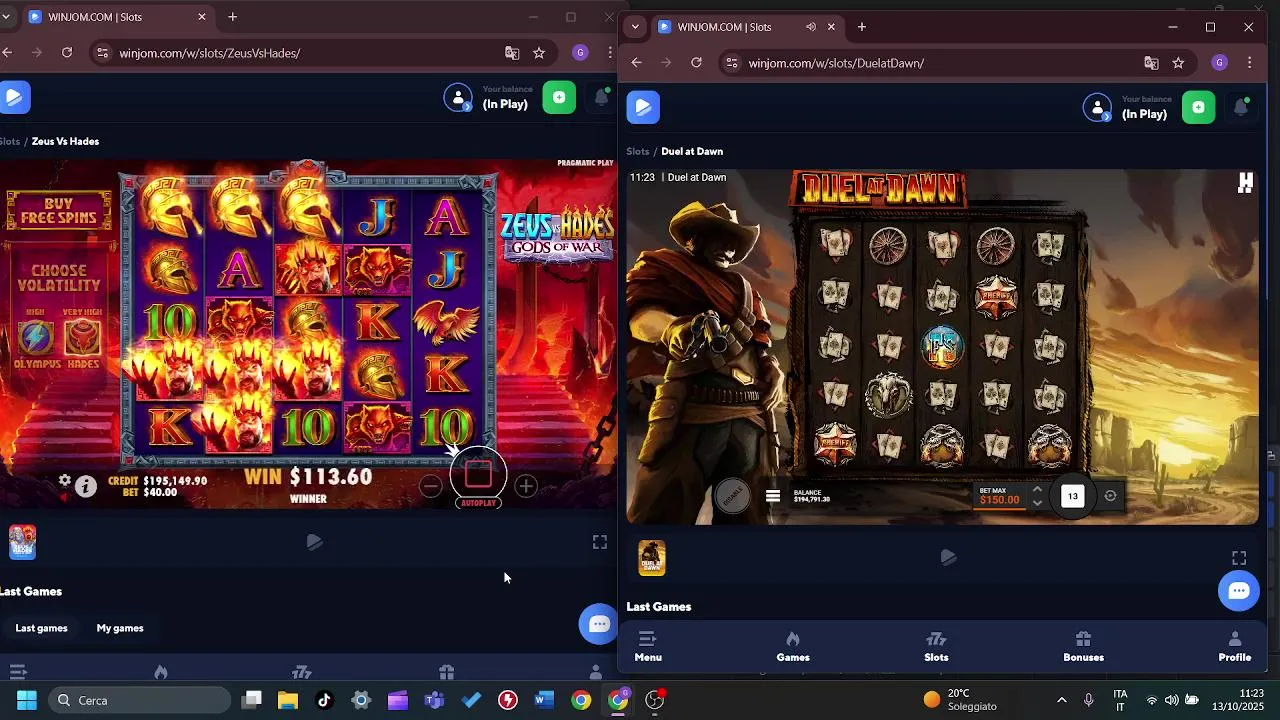Open flame Games icon in left window
Screen dimensions: 1280x720
160,672
